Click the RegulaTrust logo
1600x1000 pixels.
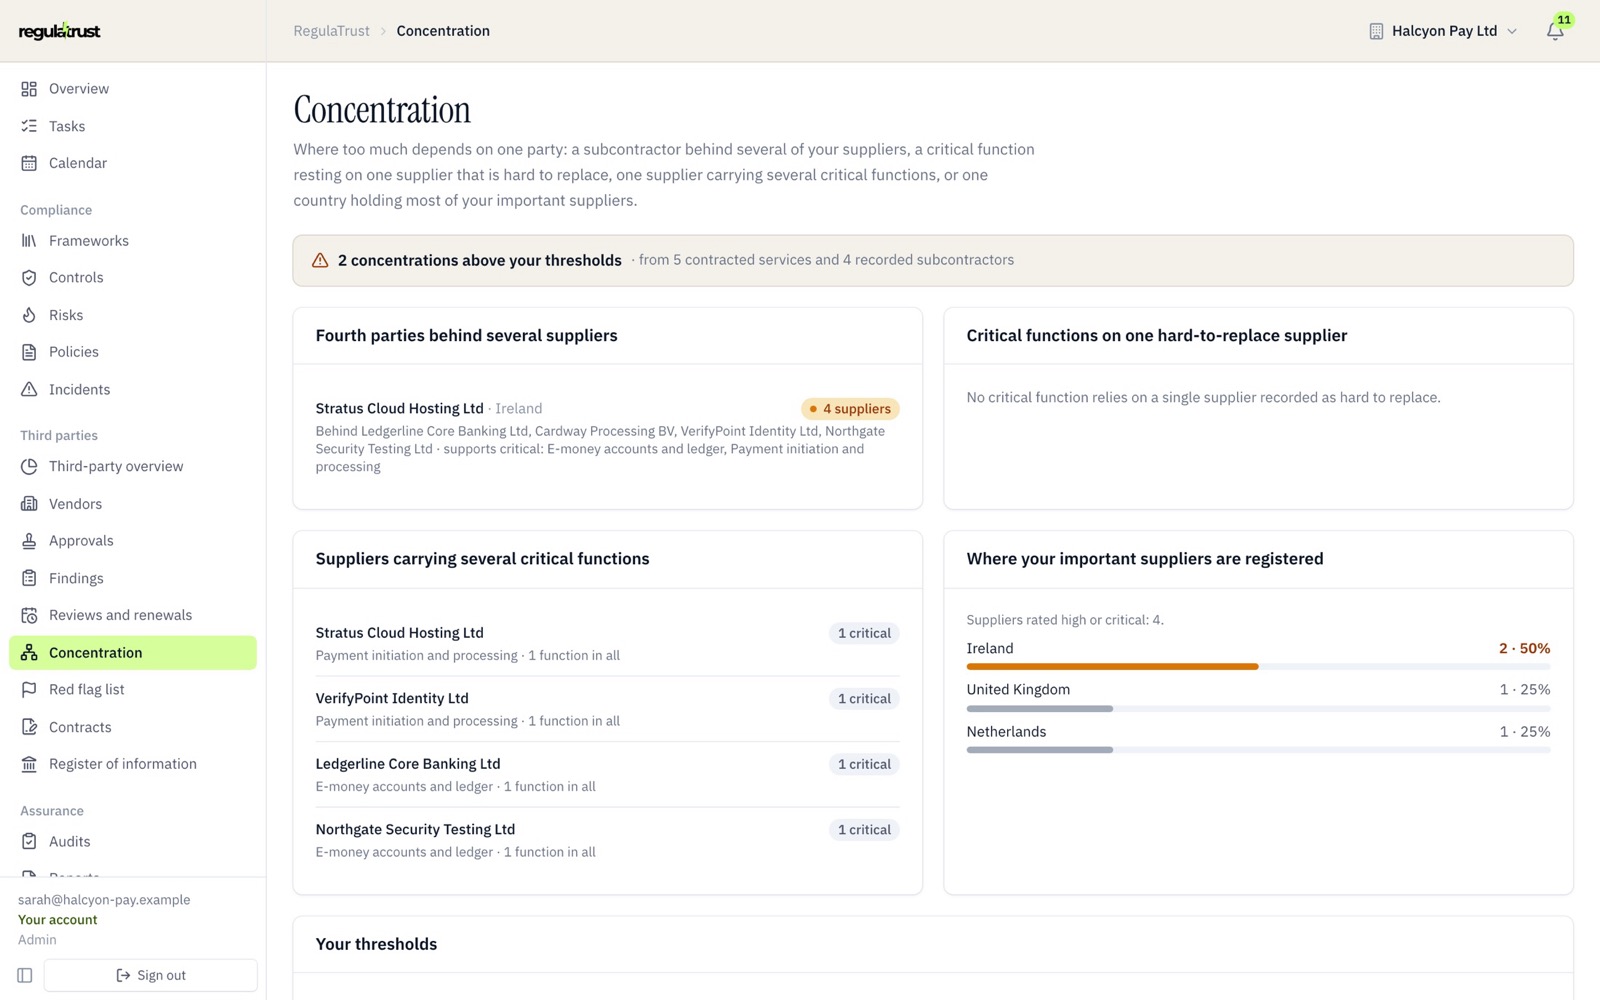tap(60, 31)
